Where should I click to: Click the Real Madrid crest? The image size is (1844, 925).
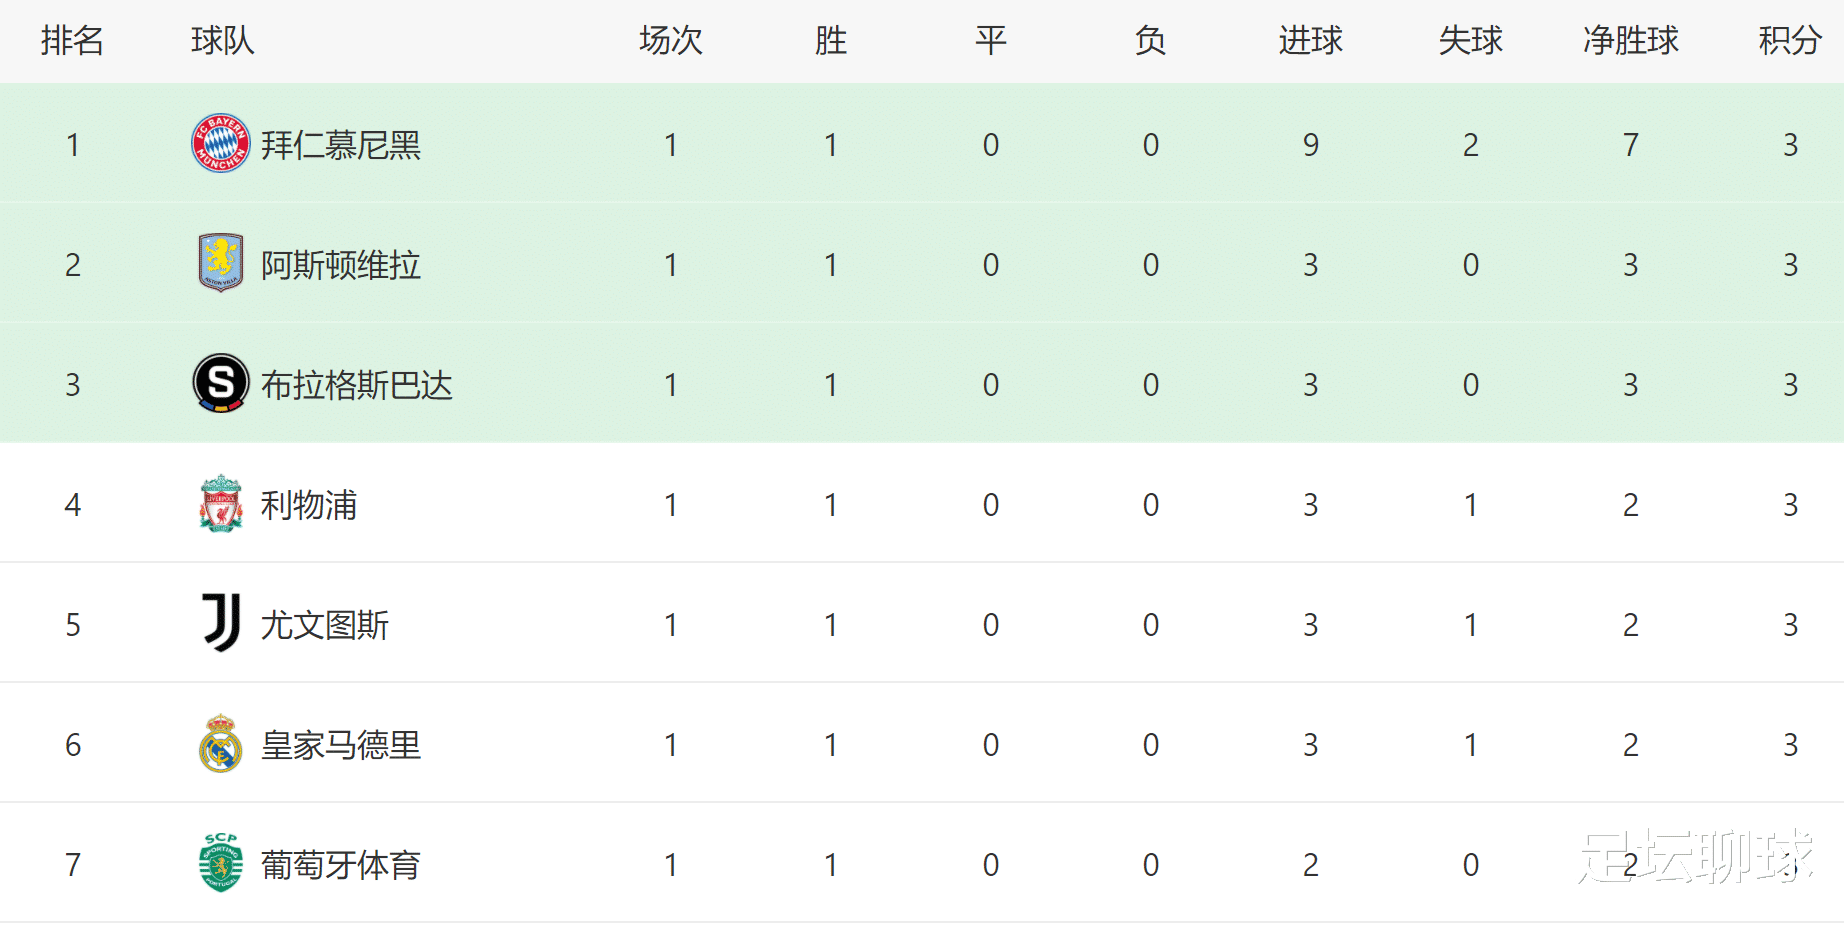(221, 743)
